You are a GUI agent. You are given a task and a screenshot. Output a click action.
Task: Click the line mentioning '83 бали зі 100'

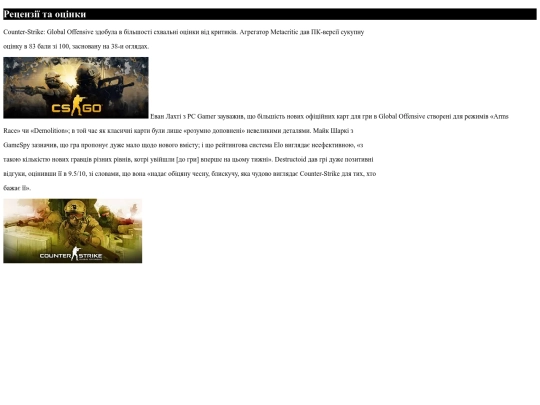tap(76, 46)
